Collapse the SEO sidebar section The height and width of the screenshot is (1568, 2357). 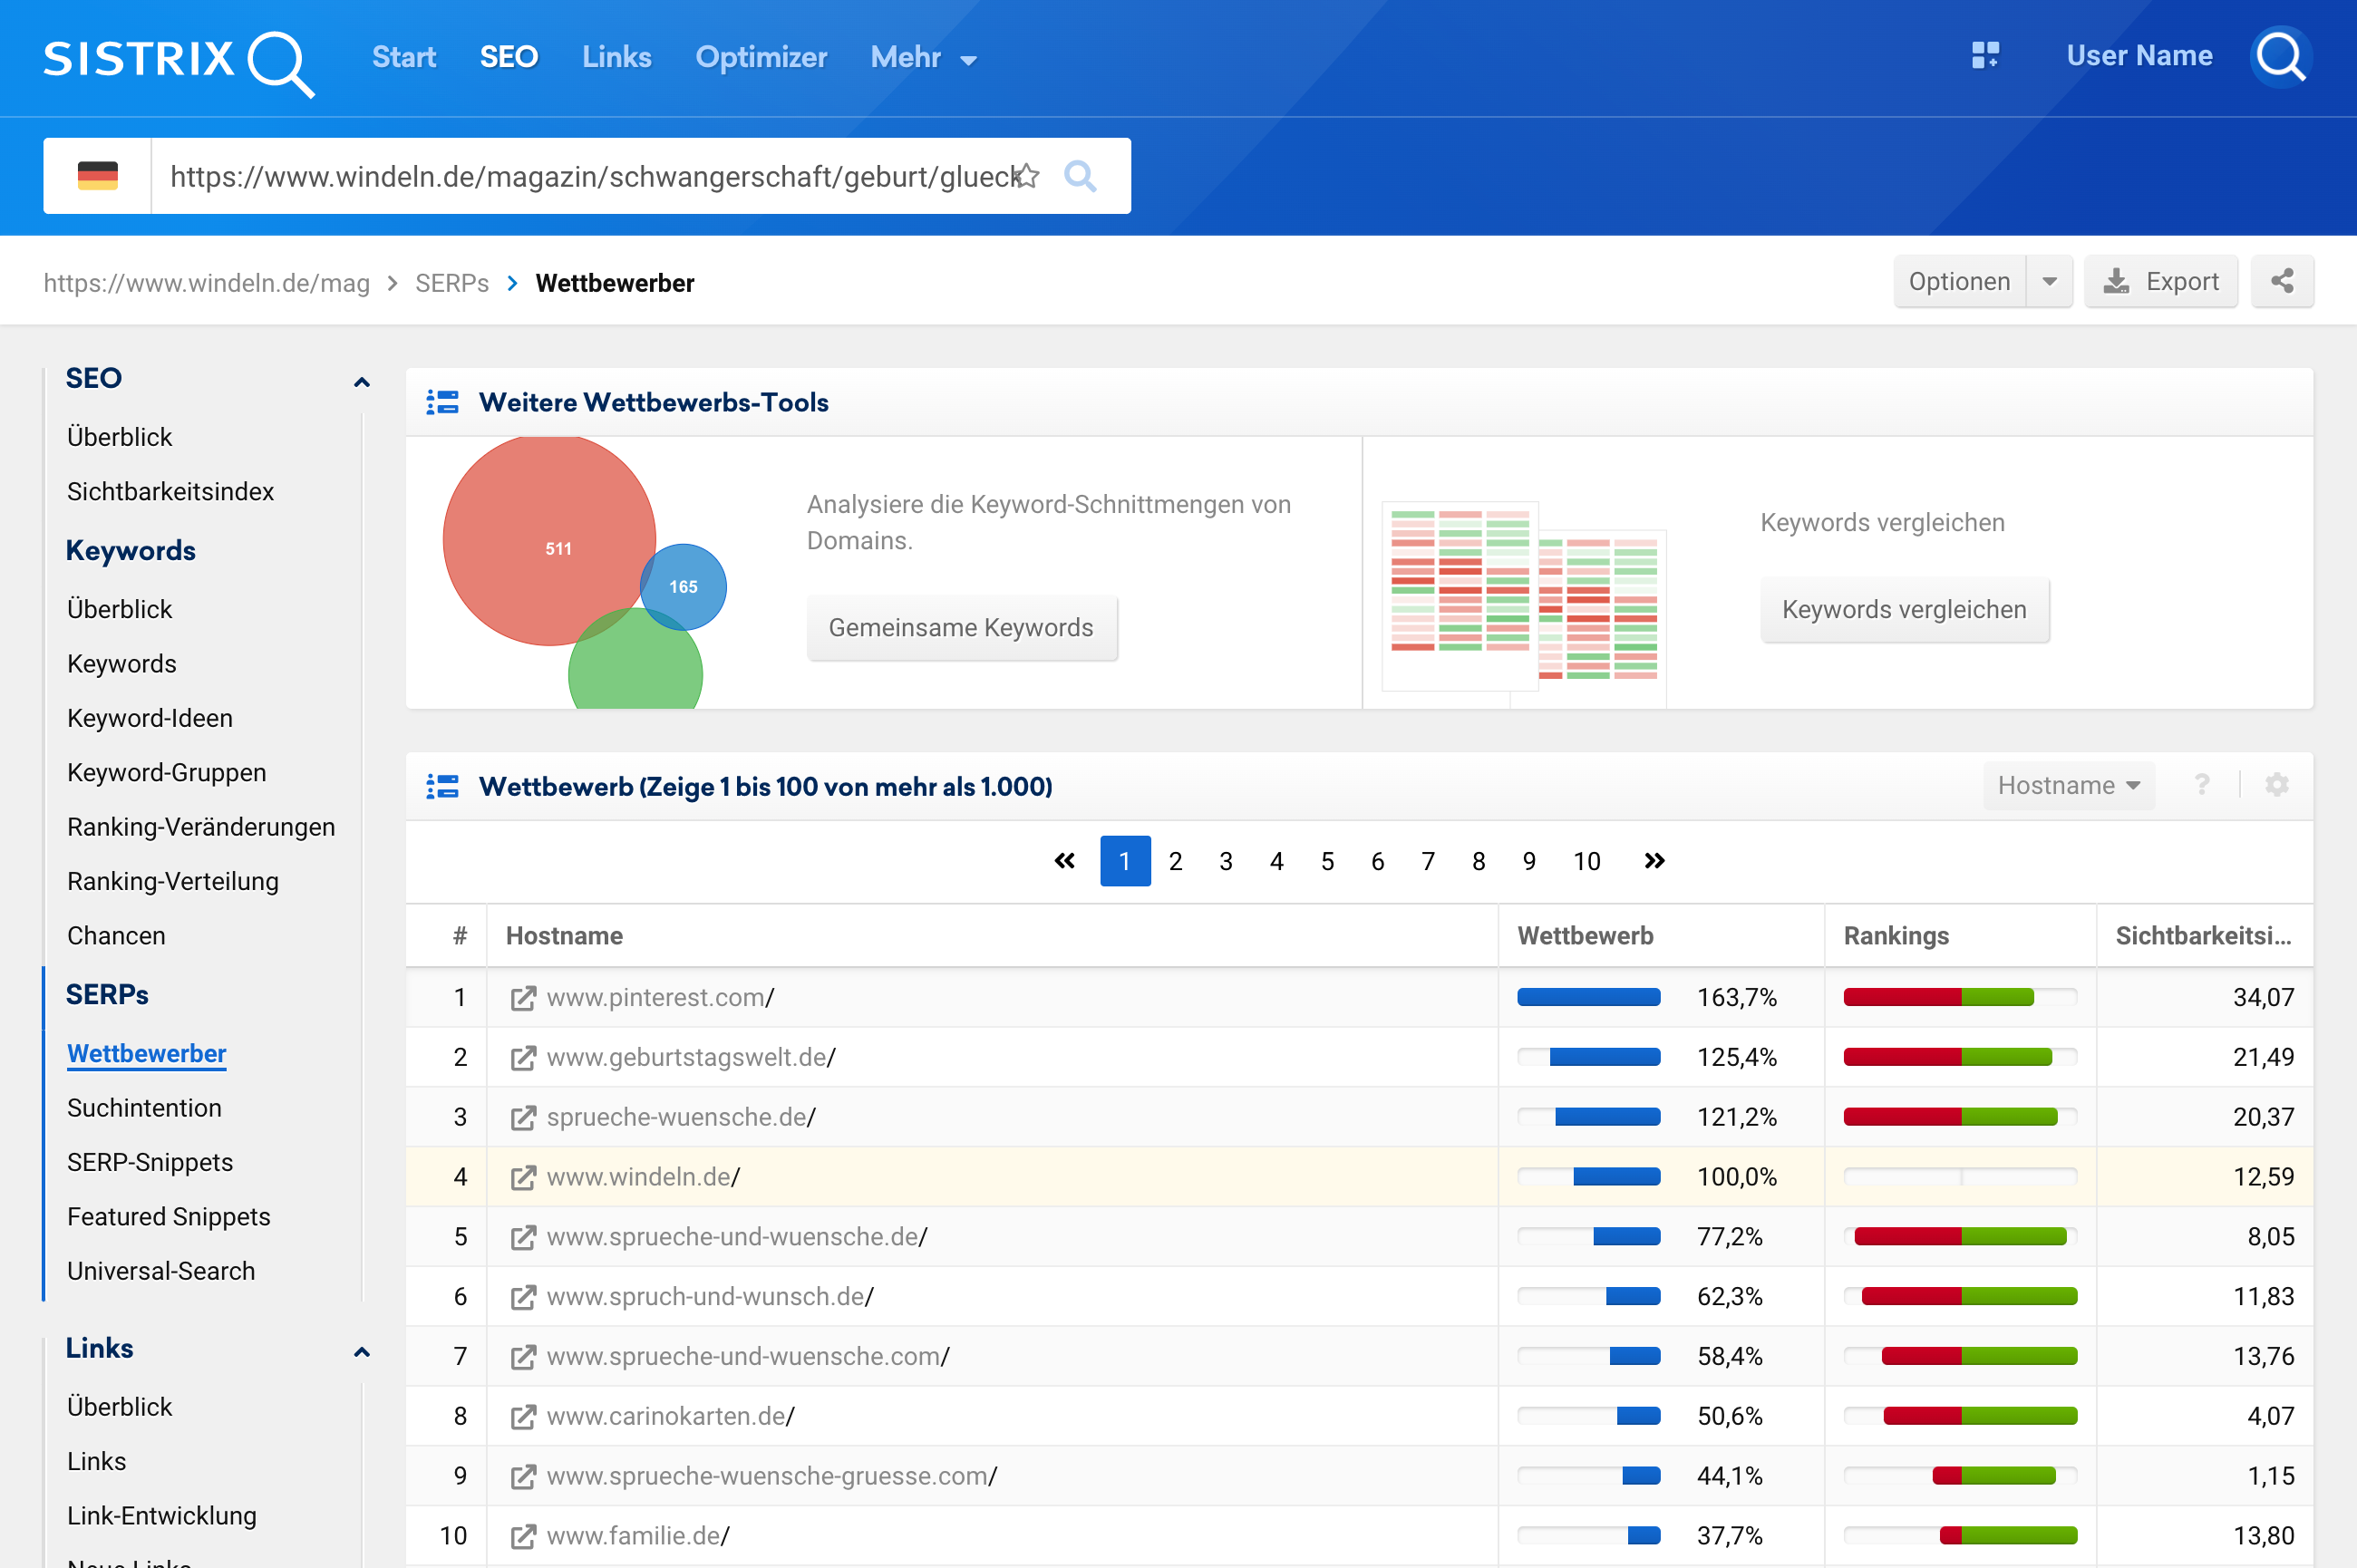click(362, 381)
